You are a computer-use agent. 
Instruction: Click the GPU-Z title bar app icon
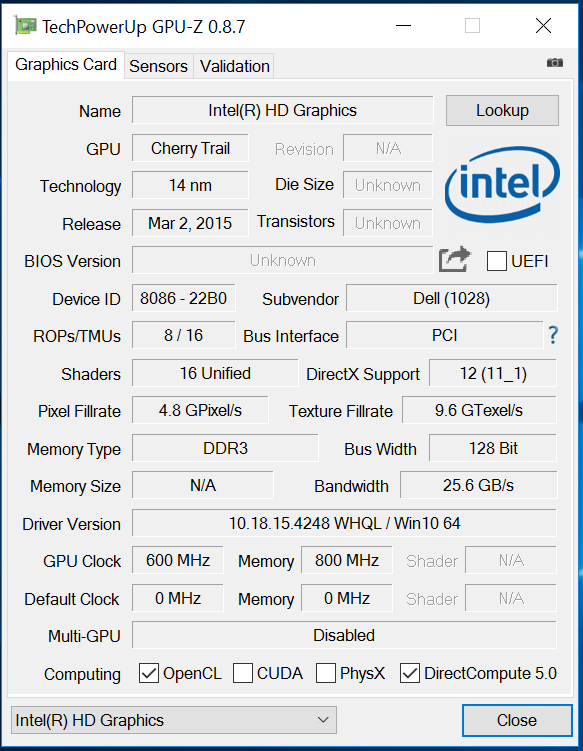[x=25, y=25]
